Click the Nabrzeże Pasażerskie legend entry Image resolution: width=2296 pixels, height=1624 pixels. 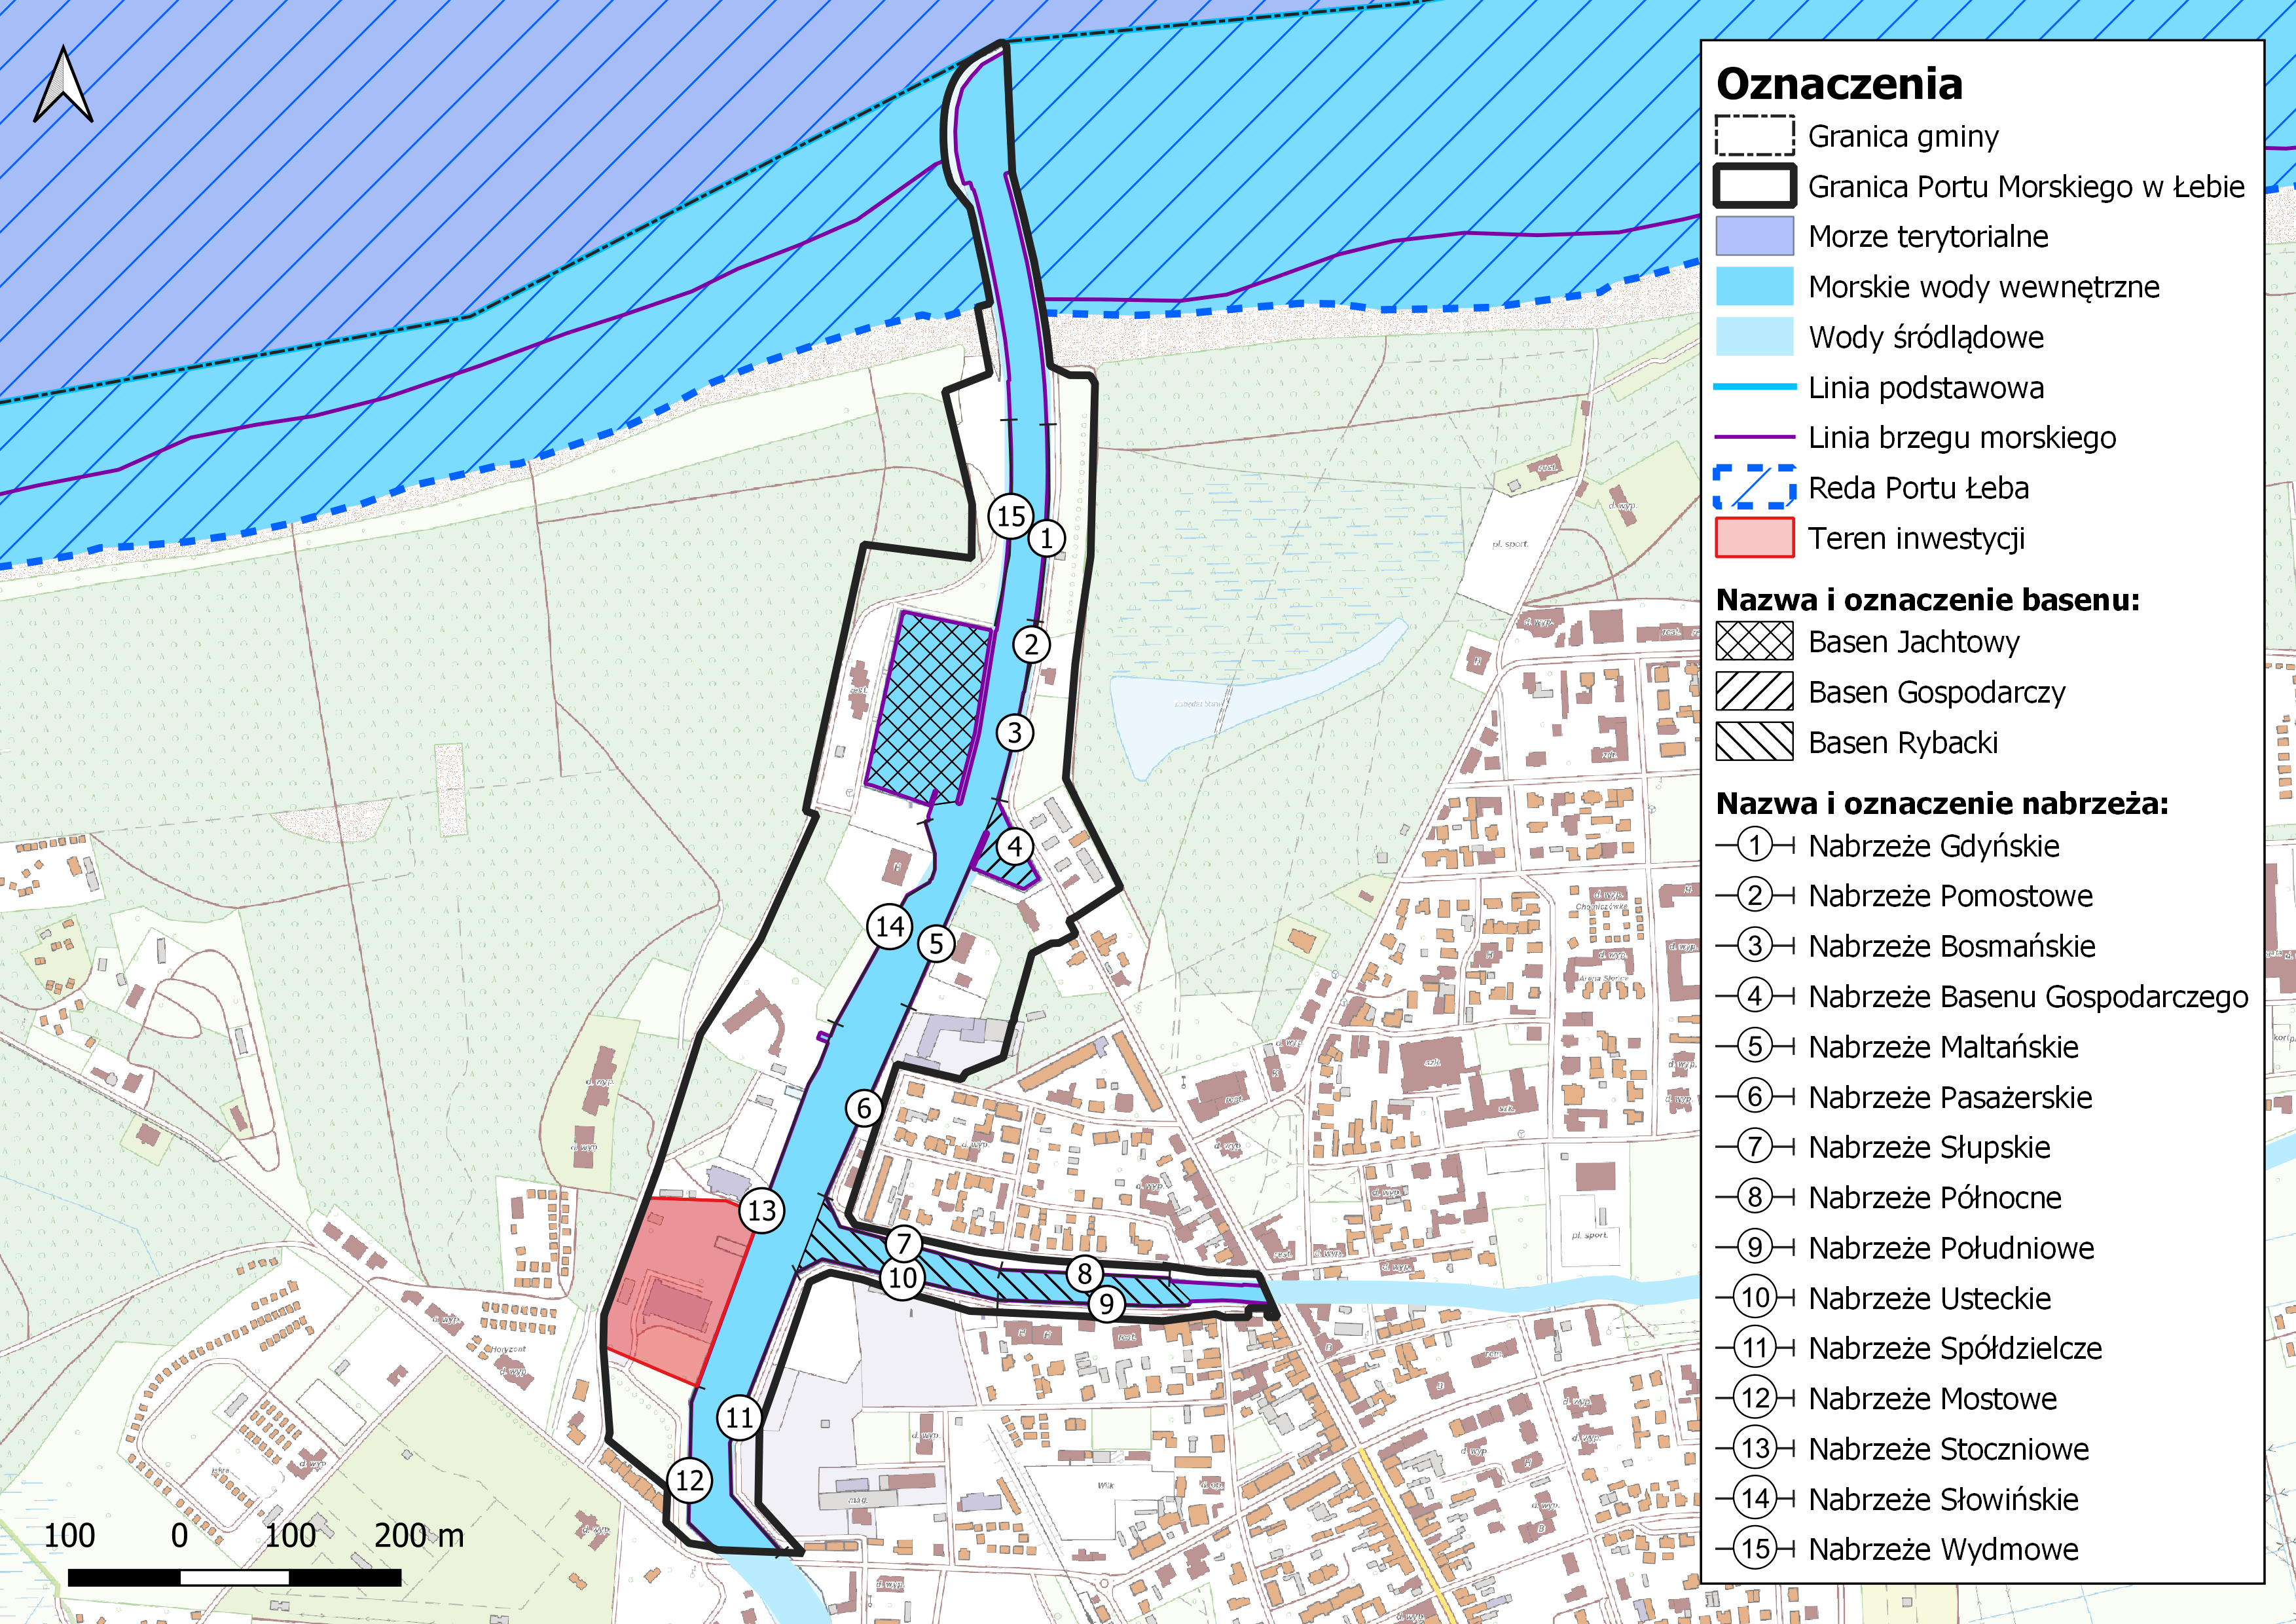pyautogui.click(x=1904, y=1097)
